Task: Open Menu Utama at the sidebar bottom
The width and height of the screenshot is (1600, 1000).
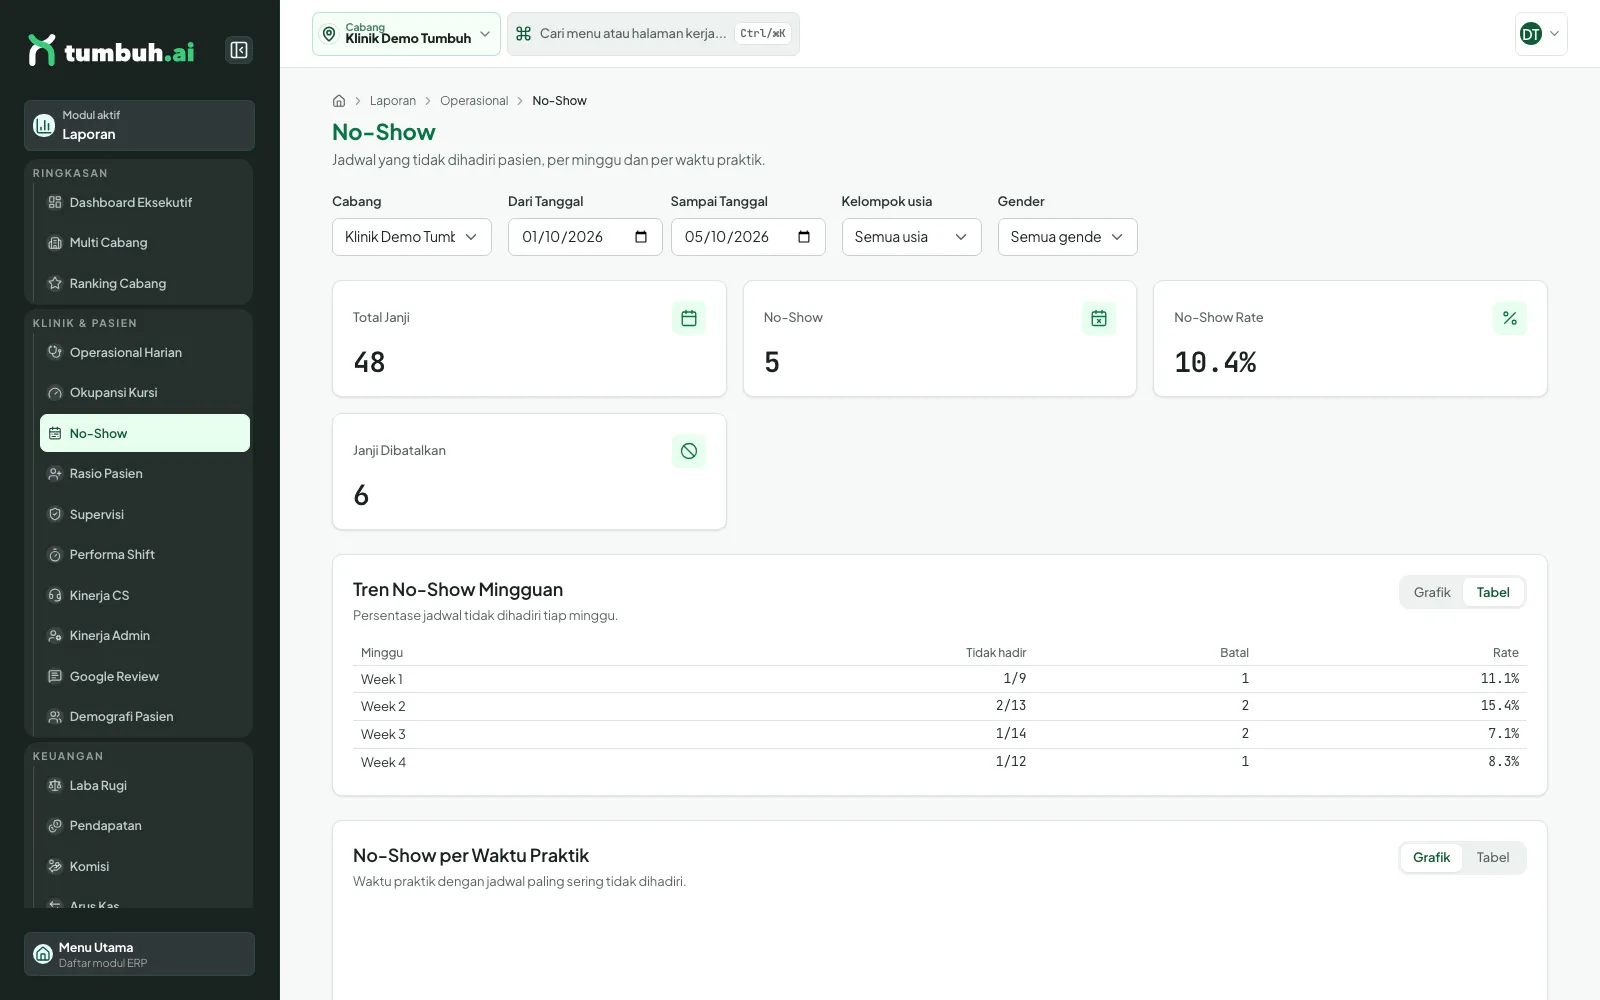Action: click(x=139, y=954)
